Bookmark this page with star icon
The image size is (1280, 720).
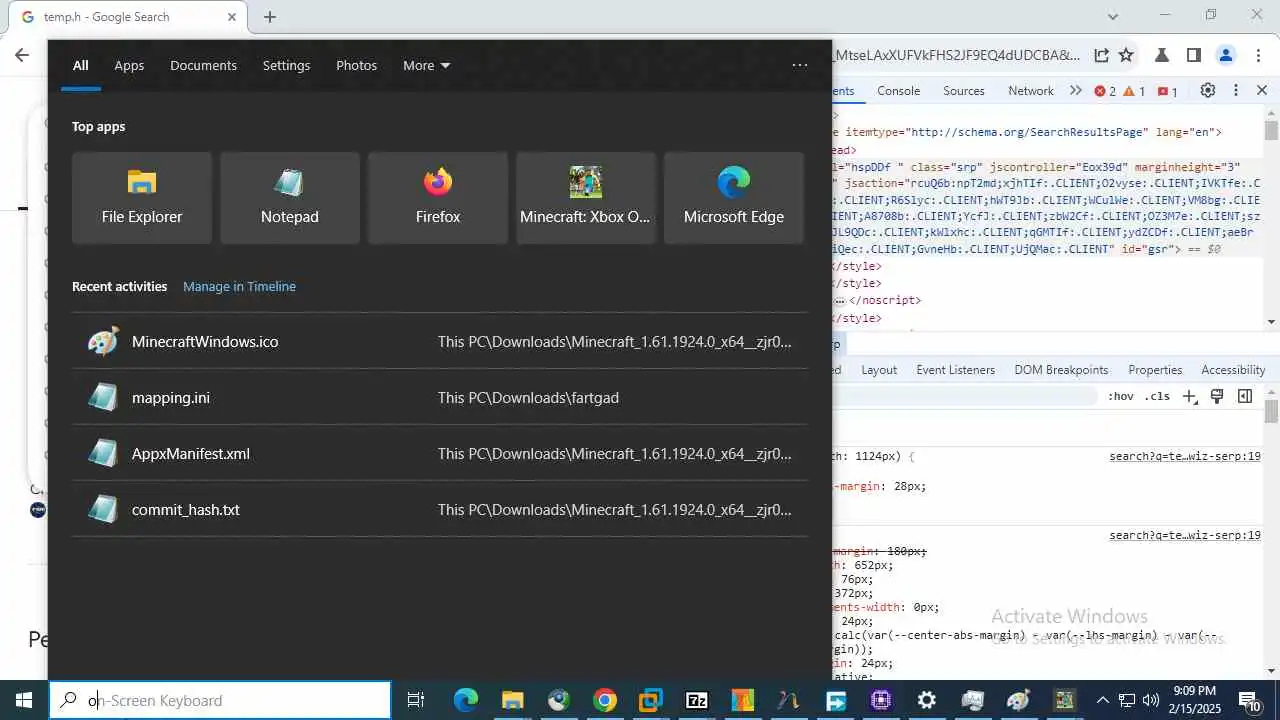(1126, 55)
